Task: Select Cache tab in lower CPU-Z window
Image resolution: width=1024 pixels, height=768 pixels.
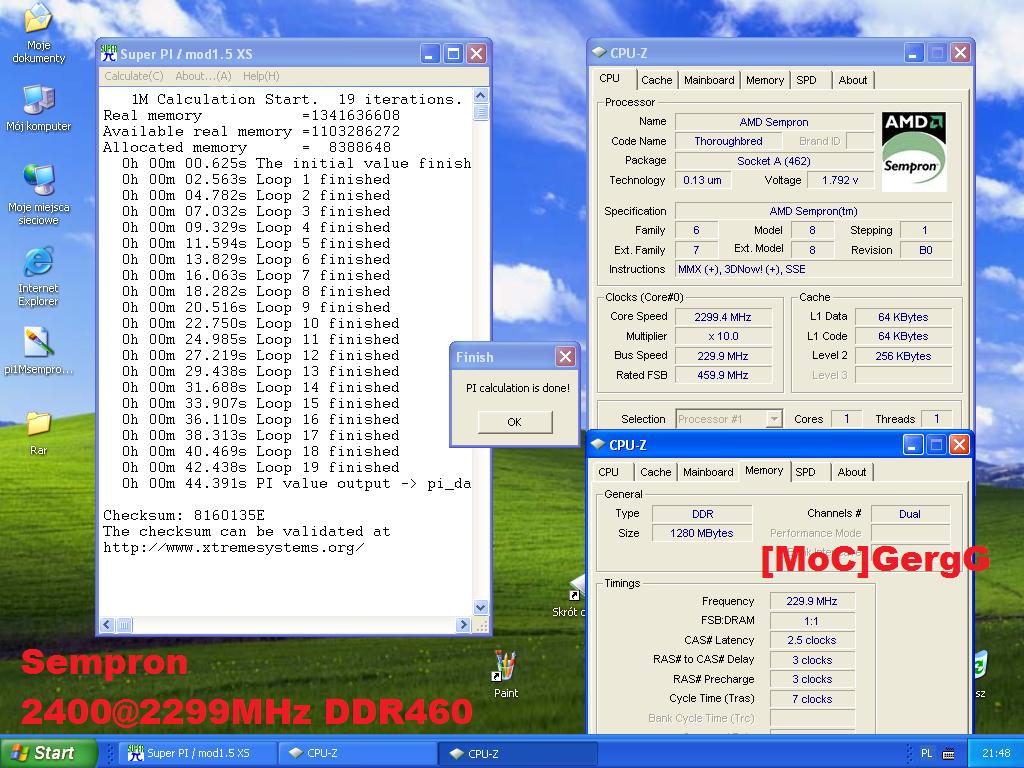Action: click(656, 472)
